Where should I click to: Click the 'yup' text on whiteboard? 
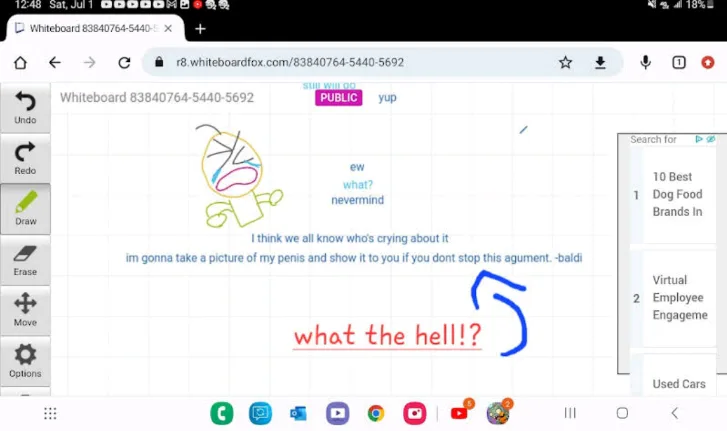click(x=387, y=98)
